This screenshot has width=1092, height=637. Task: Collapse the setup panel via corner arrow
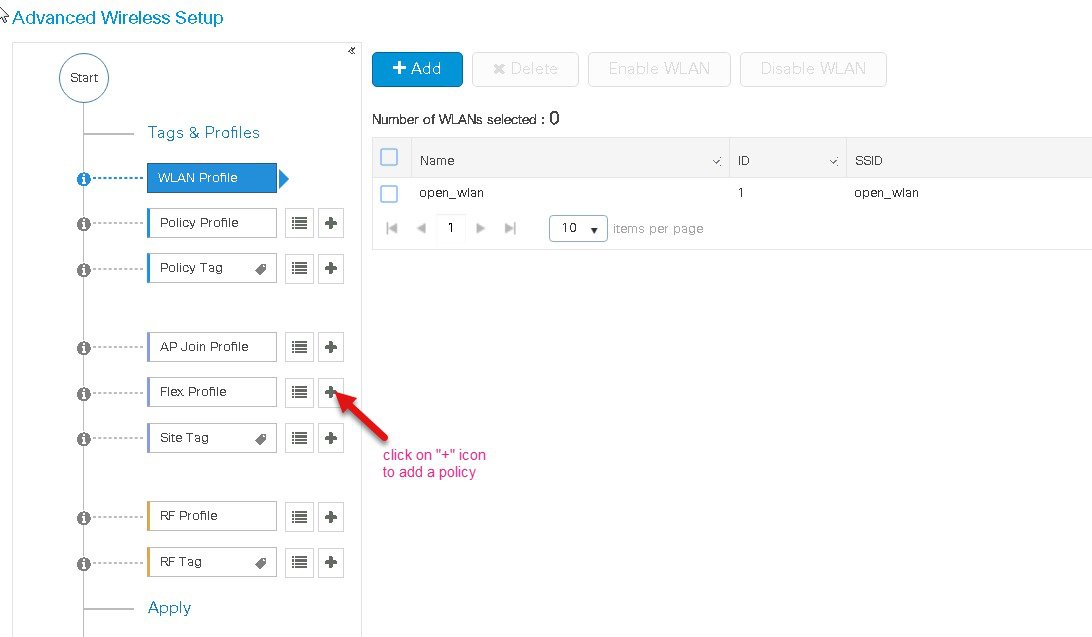click(352, 51)
